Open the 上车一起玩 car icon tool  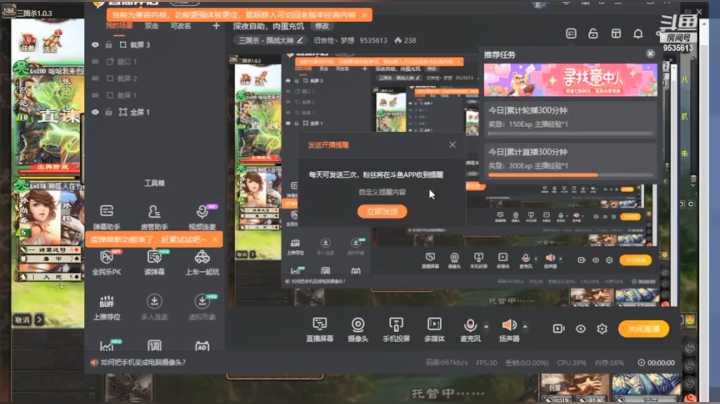[202, 262]
